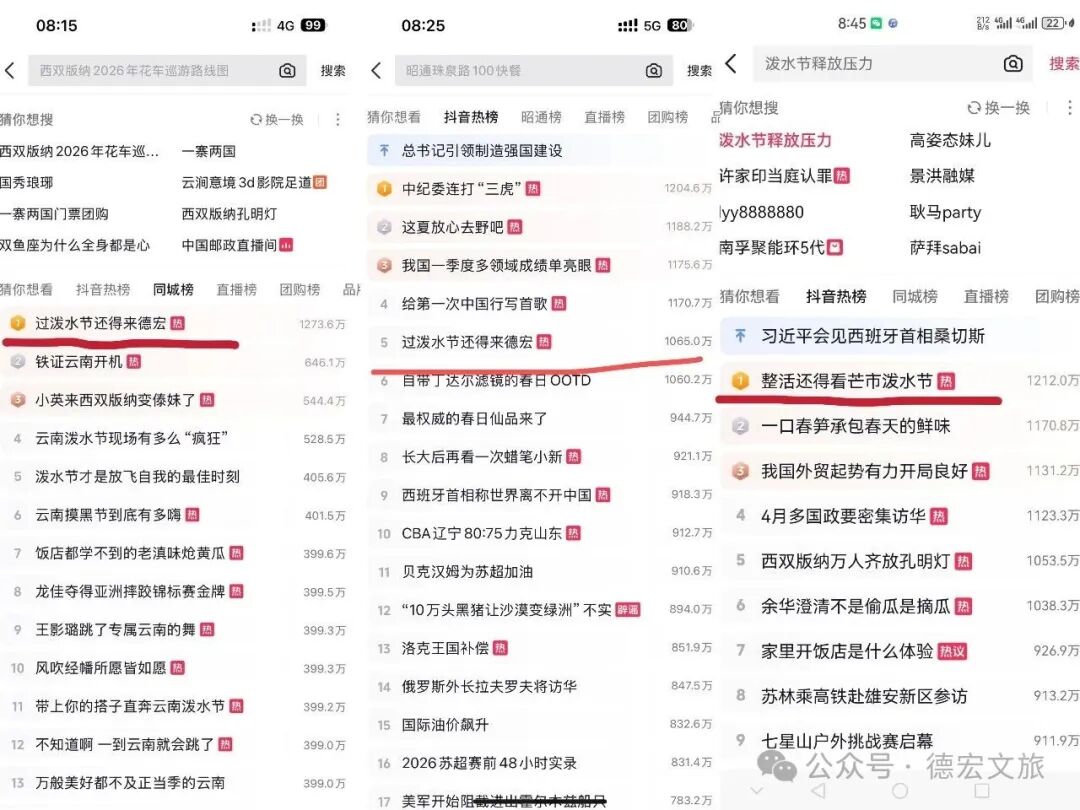Open 团购榜 tab in middle phone

(x=667, y=117)
